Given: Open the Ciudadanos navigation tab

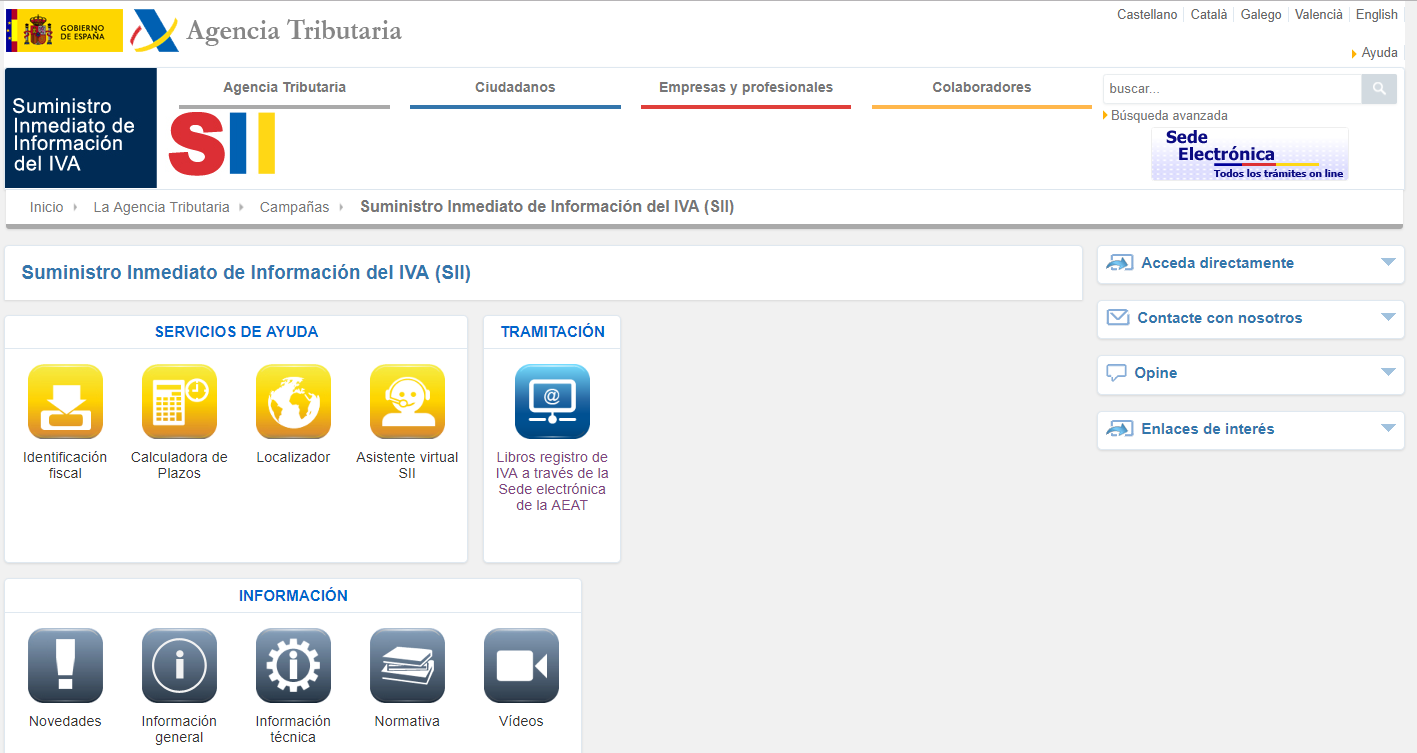Looking at the screenshot, I should point(515,88).
